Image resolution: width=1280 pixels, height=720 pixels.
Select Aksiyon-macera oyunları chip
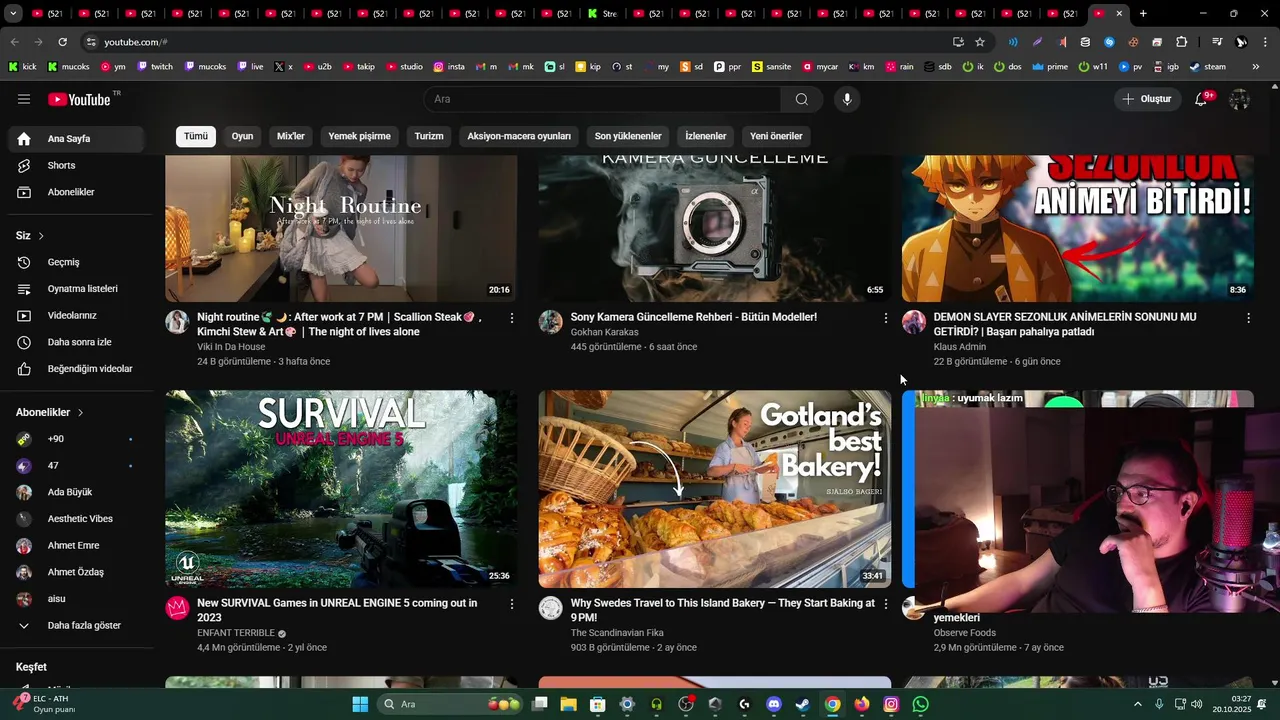click(x=519, y=136)
